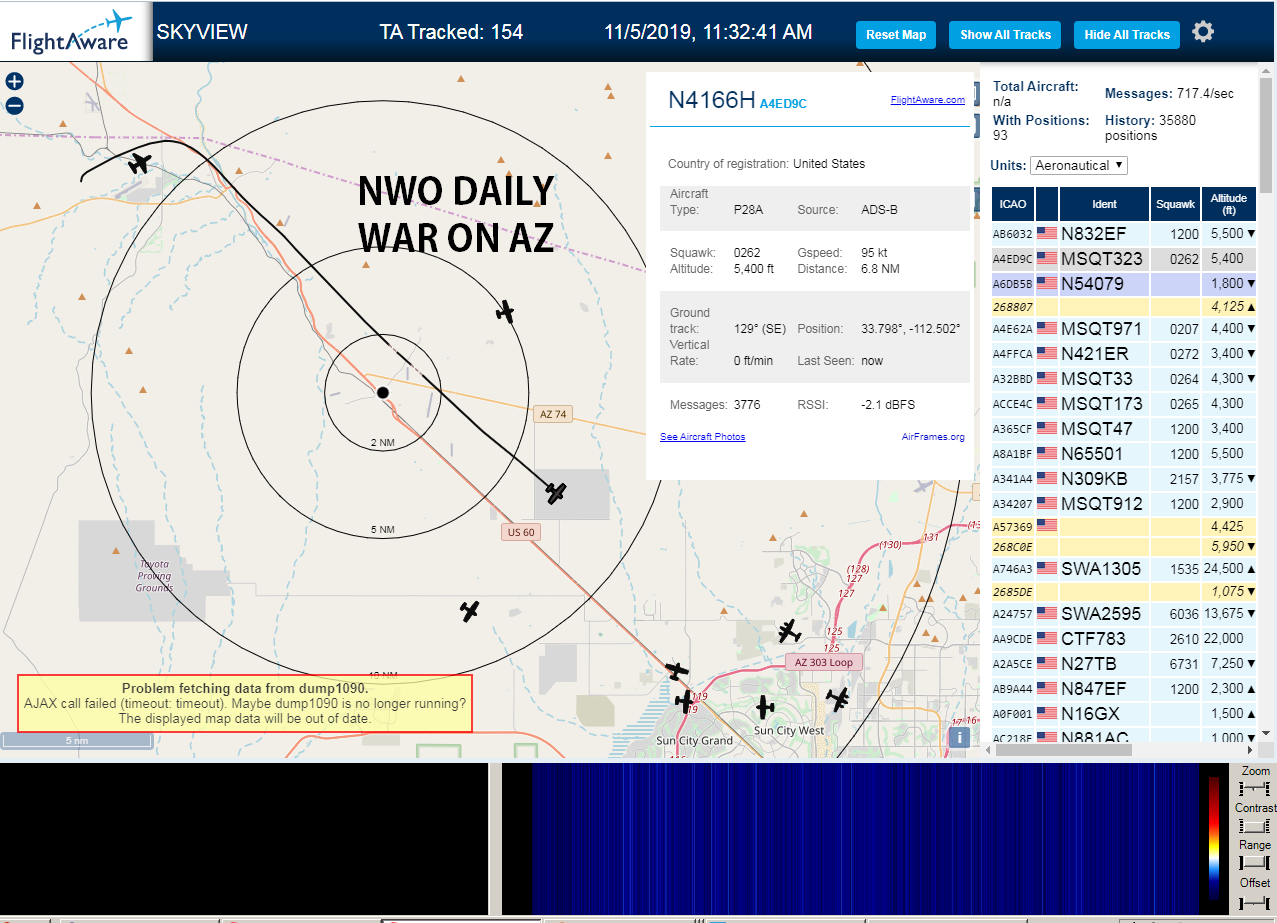Screen dimensions: 1277x923
Task: Select the aircraft icon sitting on the 5 NM ring
Action: (x=506, y=312)
